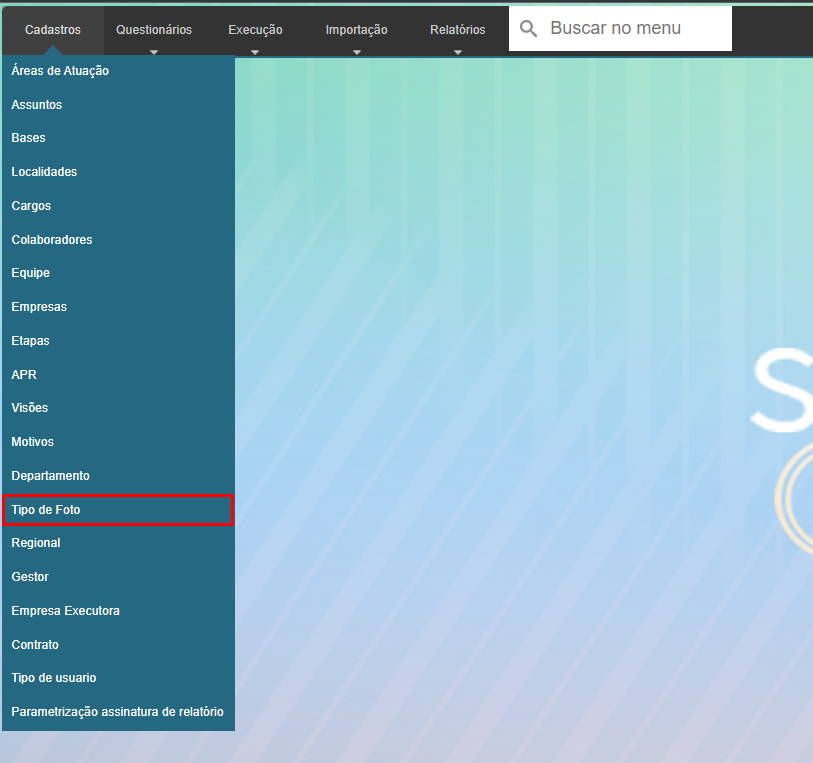The height and width of the screenshot is (763, 813).
Task: Go to Localidades in the menu
Action: pos(44,172)
